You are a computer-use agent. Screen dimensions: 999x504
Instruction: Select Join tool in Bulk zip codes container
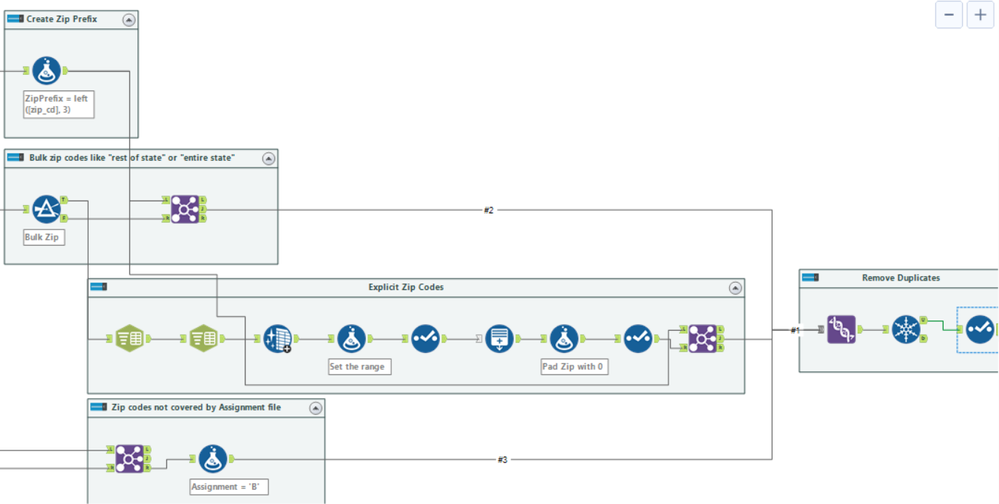pos(185,209)
